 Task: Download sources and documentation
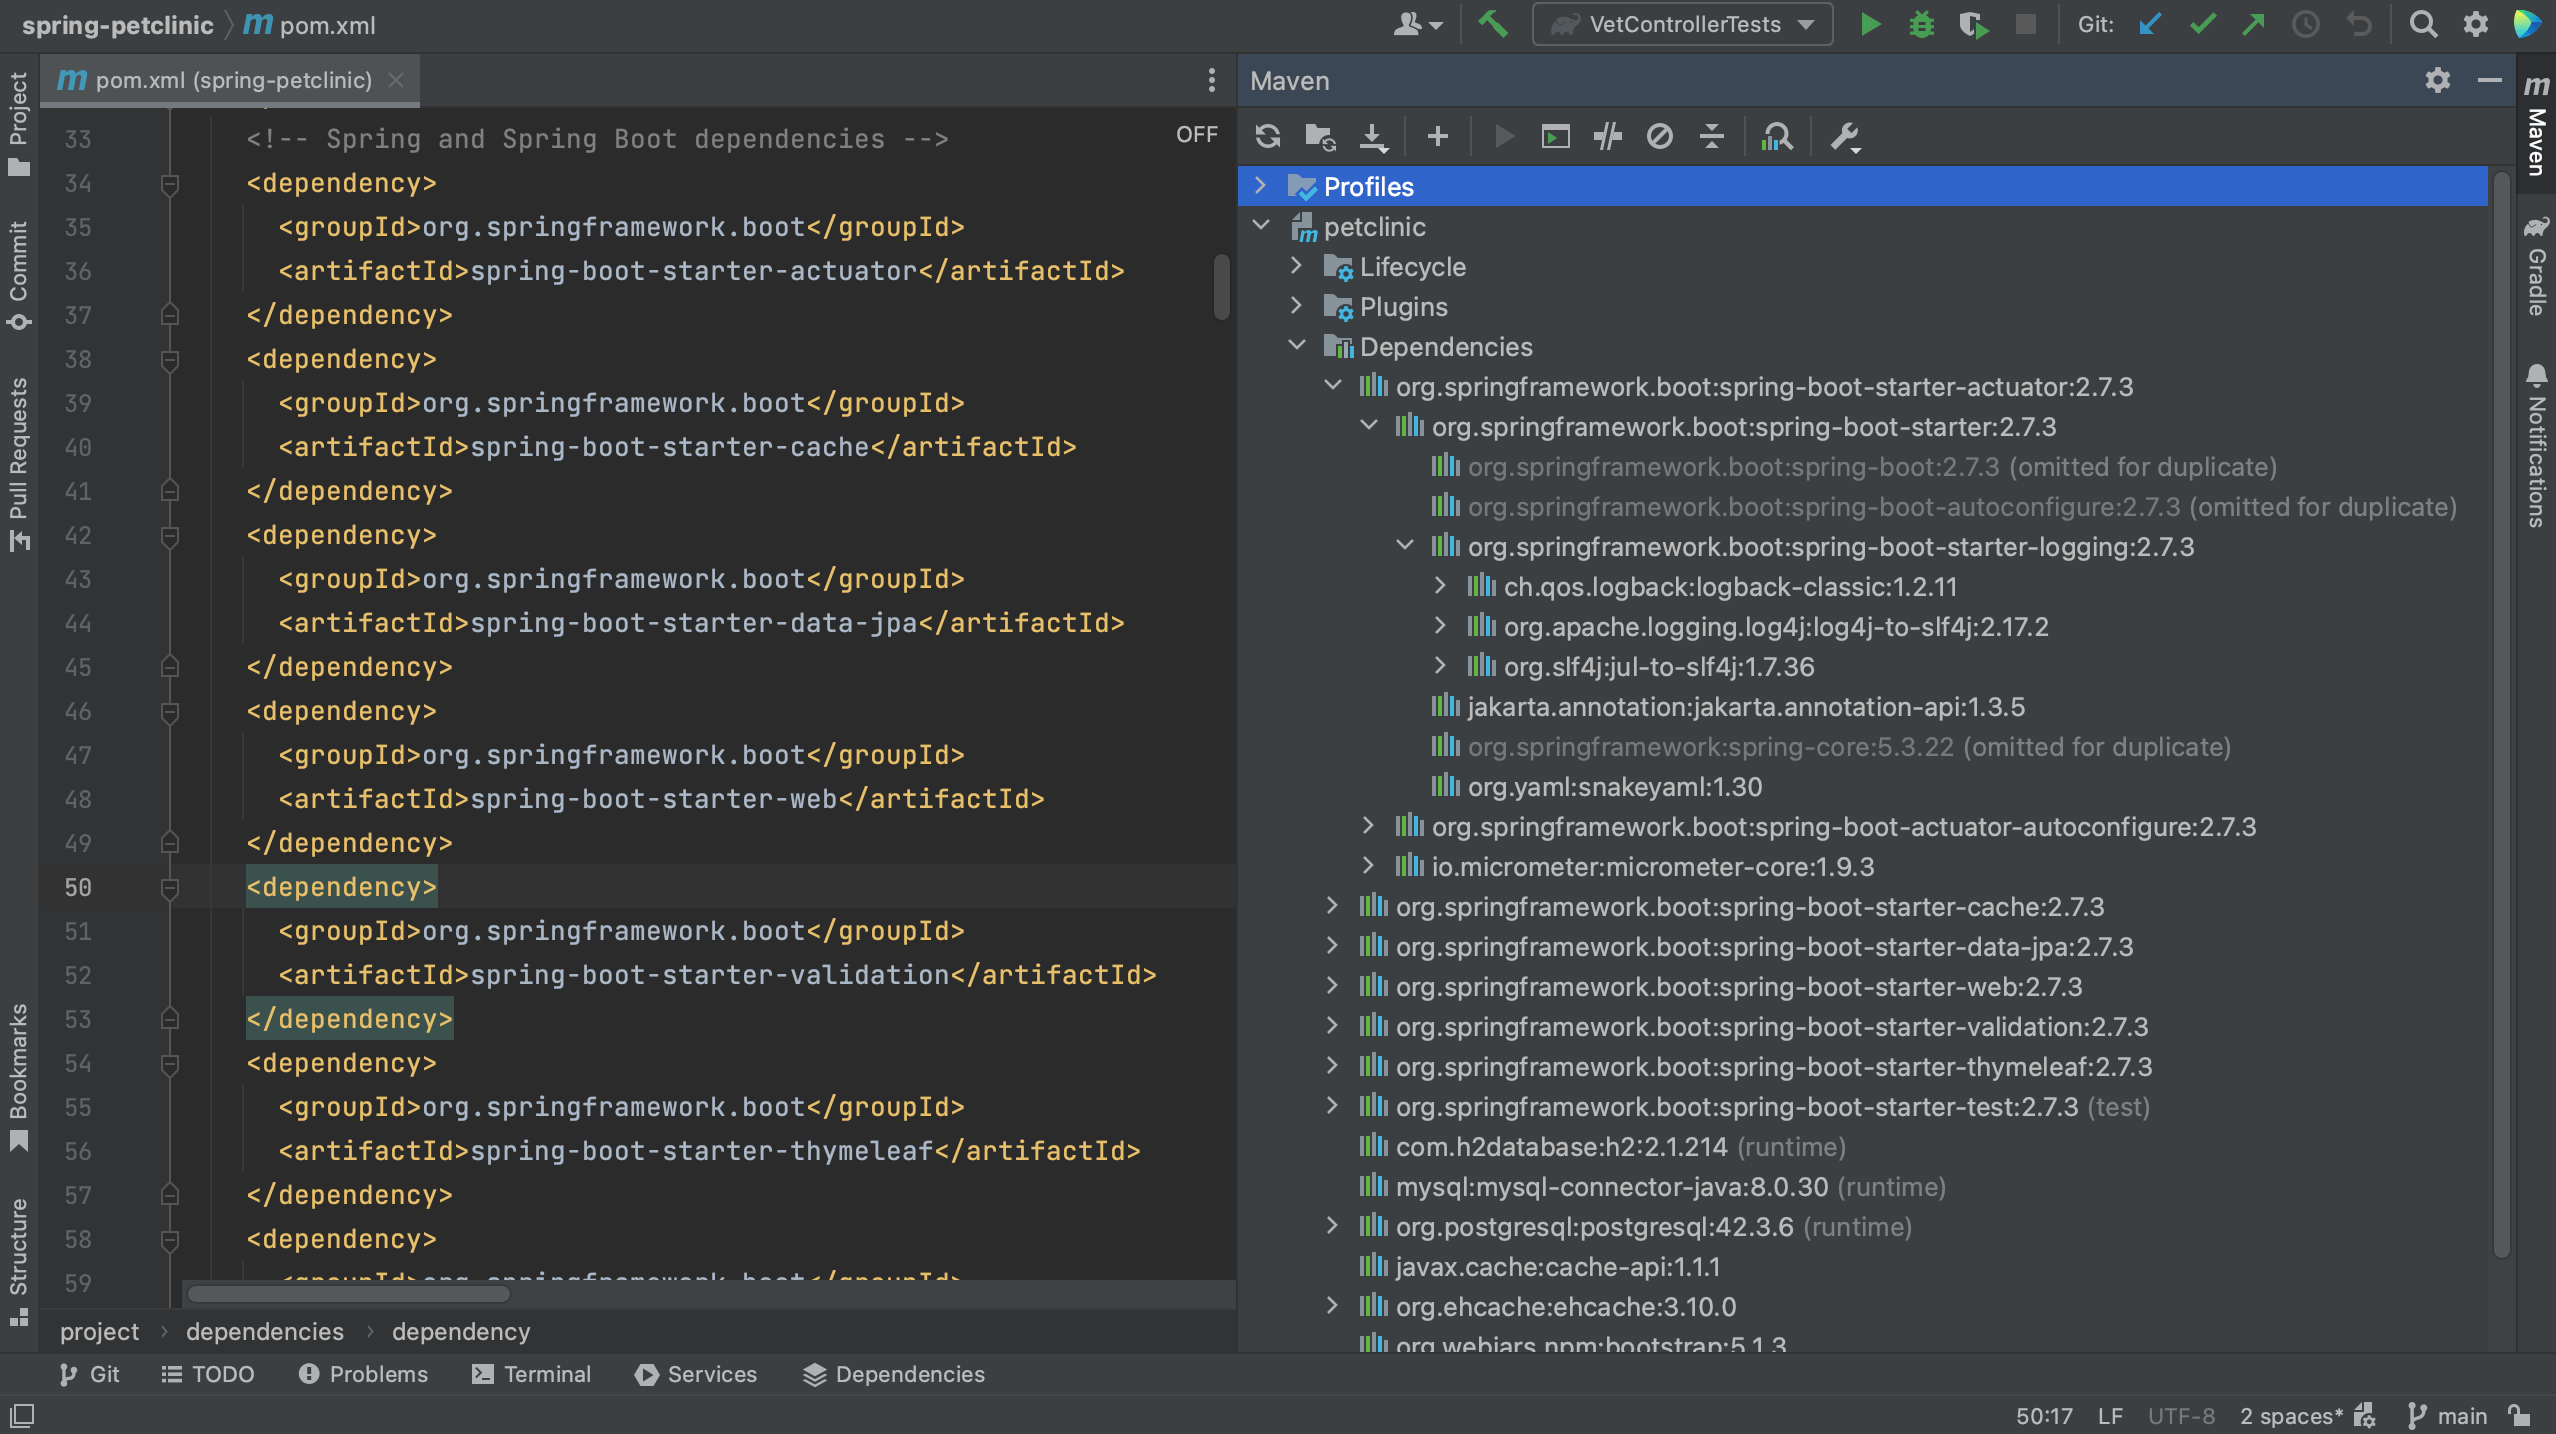[1374, 136]
